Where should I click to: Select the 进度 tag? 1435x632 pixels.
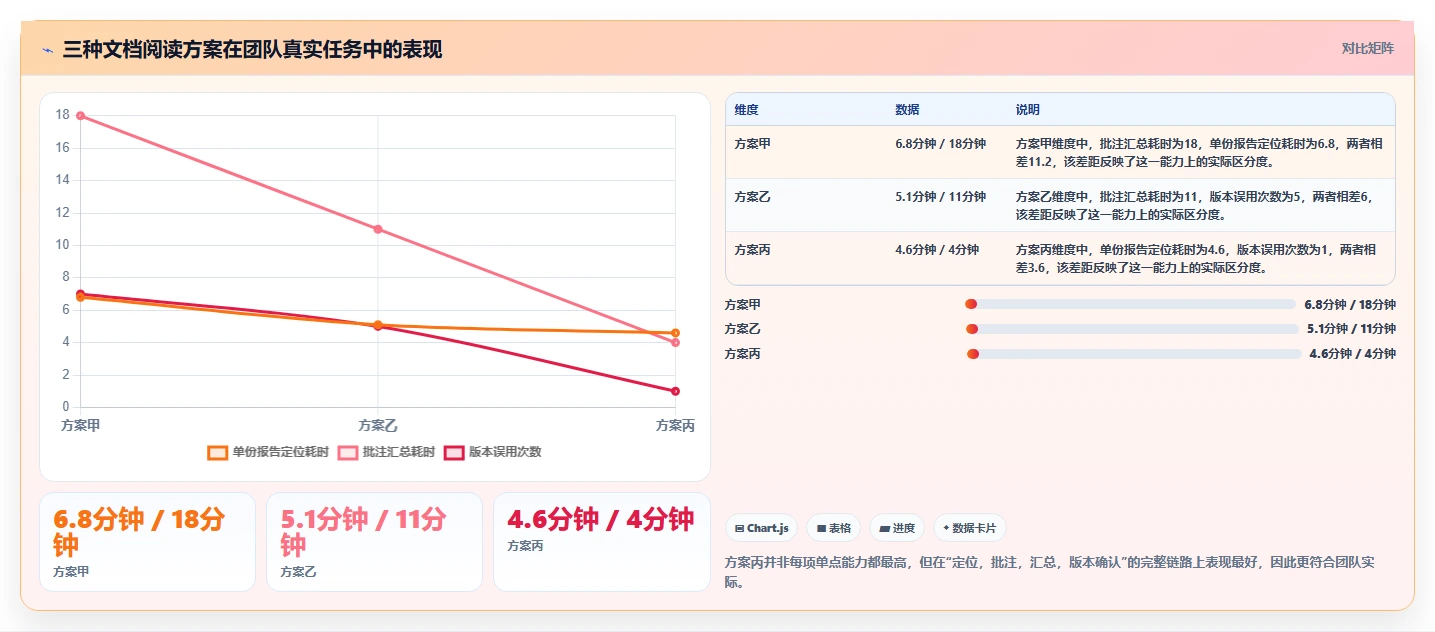tap(897, 528)
